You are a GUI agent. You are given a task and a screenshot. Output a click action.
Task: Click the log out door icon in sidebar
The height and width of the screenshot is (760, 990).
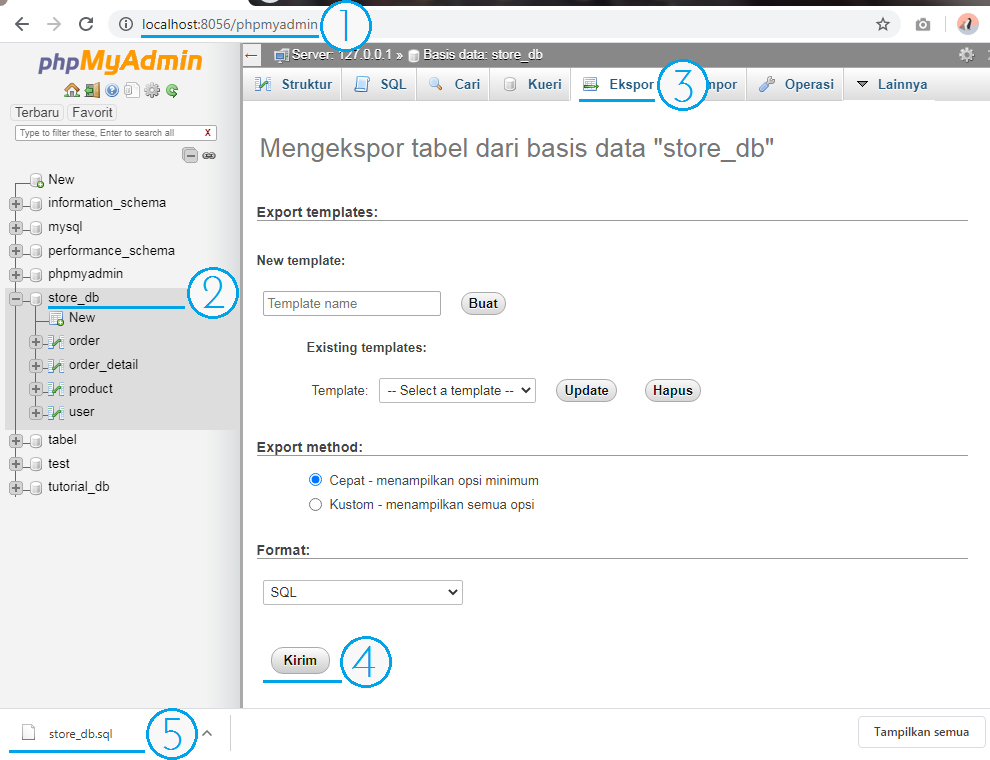click(x=92, y=89)
